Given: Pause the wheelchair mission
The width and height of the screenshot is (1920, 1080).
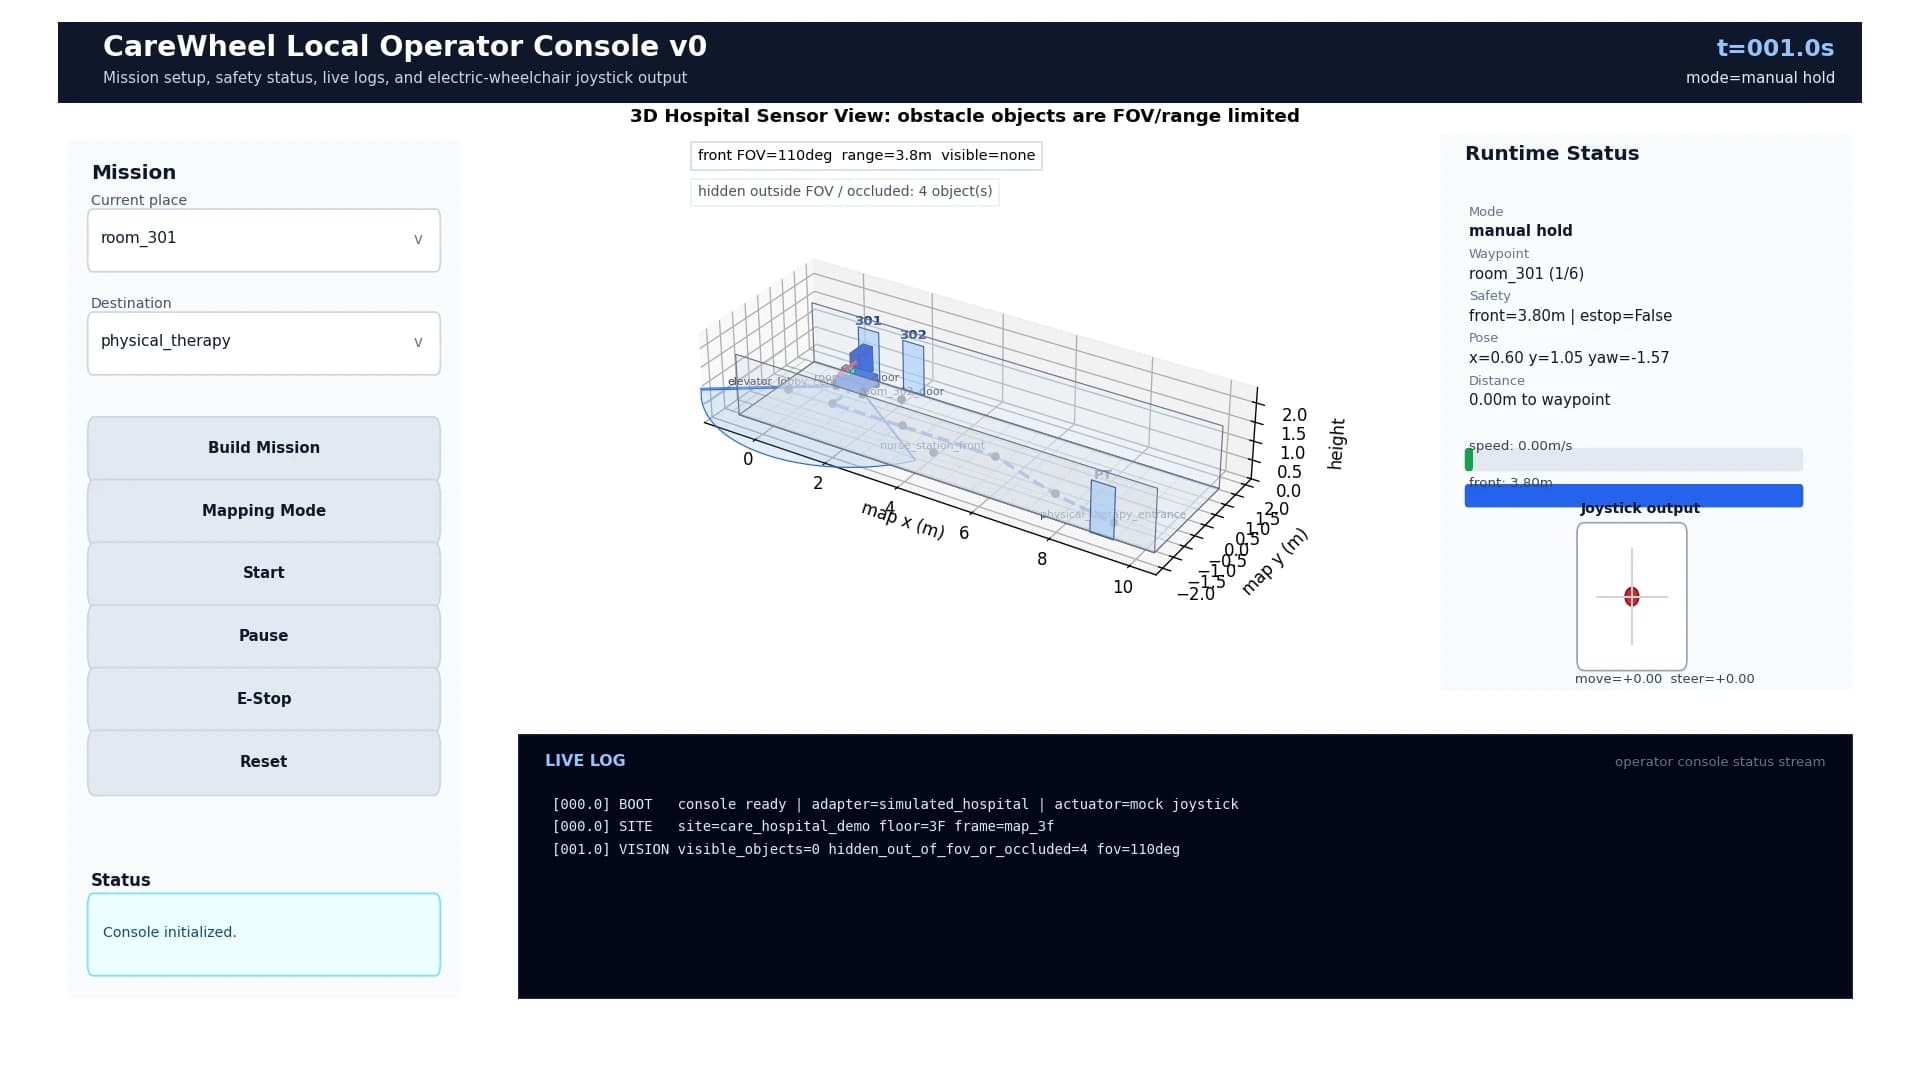Looking at the screenshot, I should click(264, 636).
